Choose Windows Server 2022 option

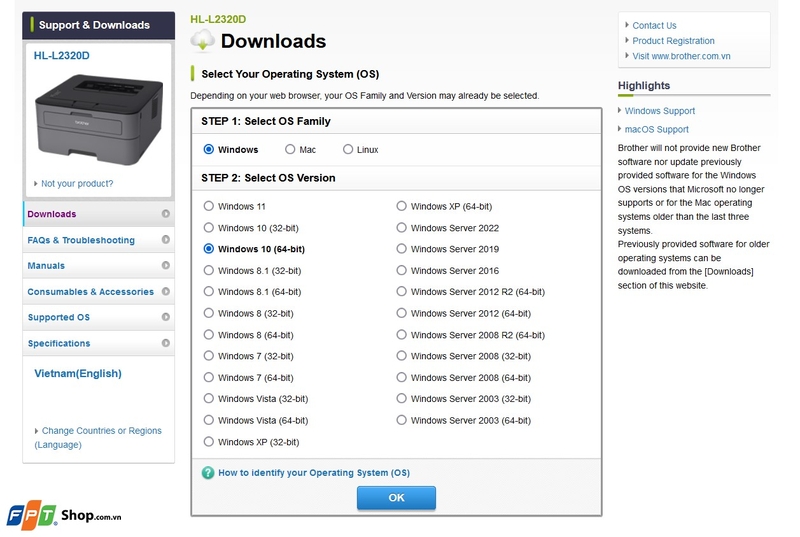[x=402, y=227]
